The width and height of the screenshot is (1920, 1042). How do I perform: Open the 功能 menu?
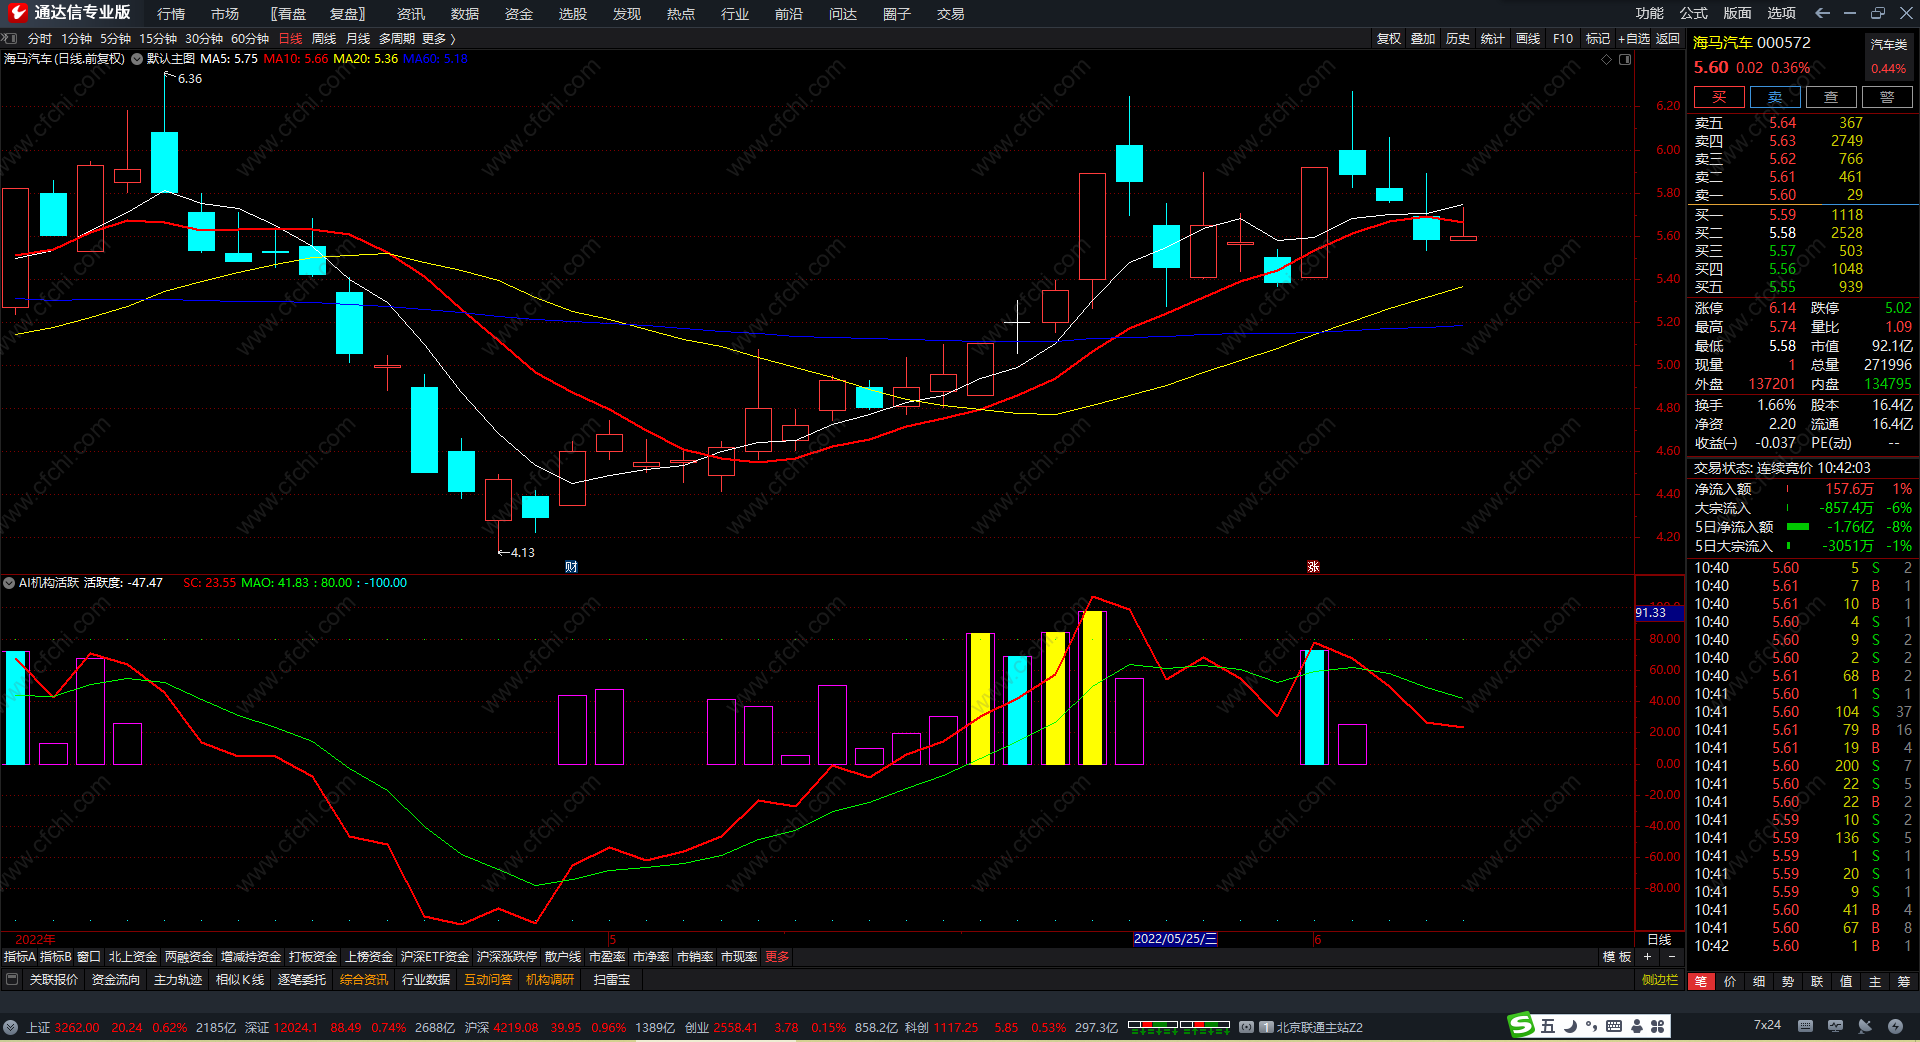point(1650,13)
